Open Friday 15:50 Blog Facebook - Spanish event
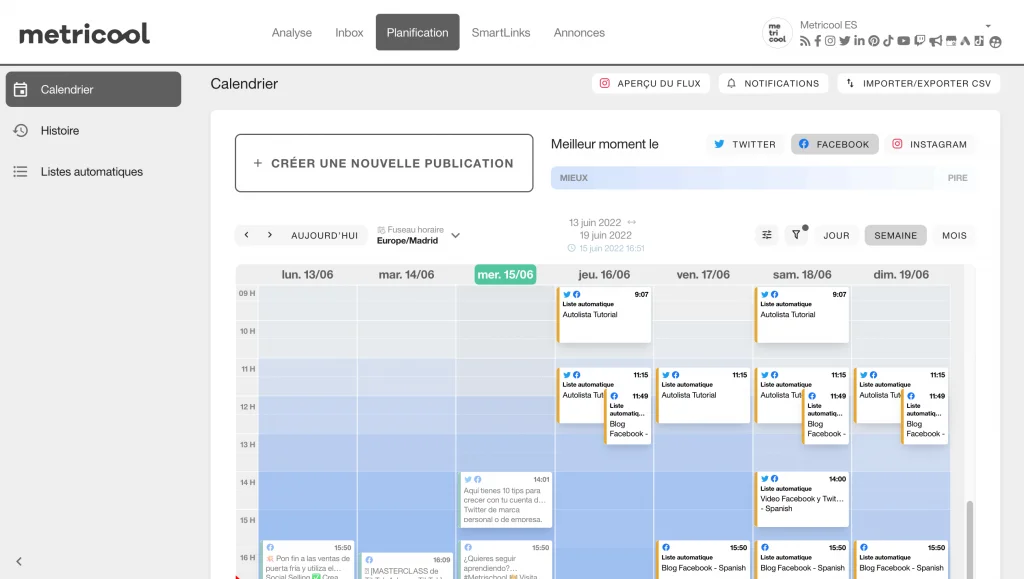 coord(703,559)
